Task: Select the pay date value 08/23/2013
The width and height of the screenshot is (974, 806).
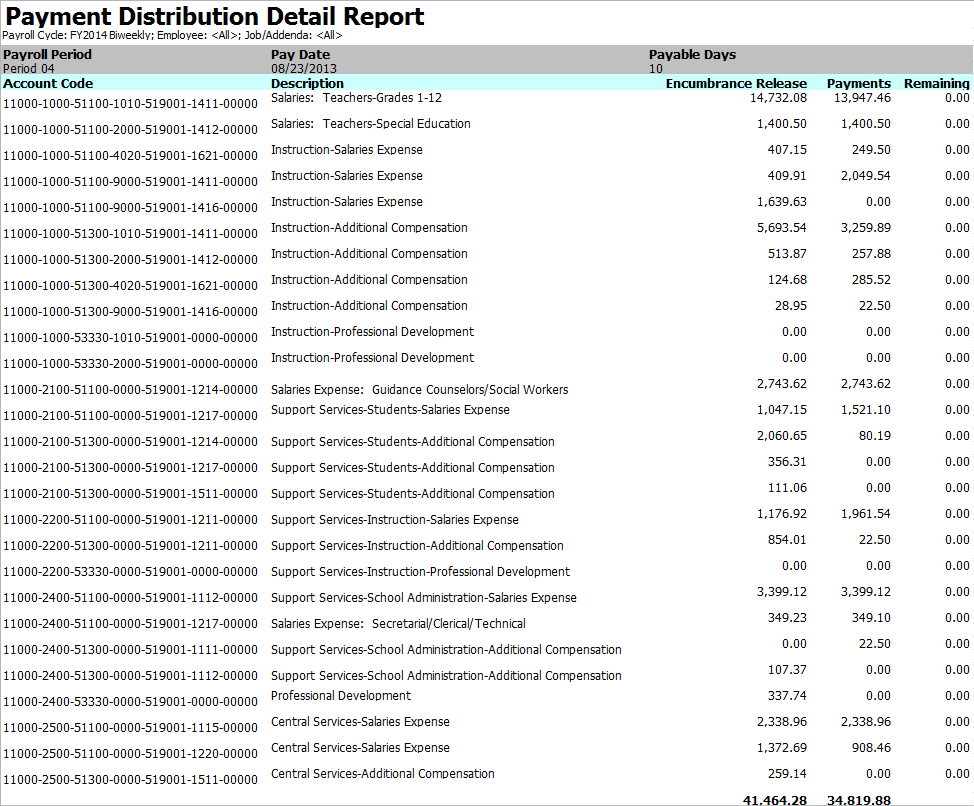Action: 299,69
